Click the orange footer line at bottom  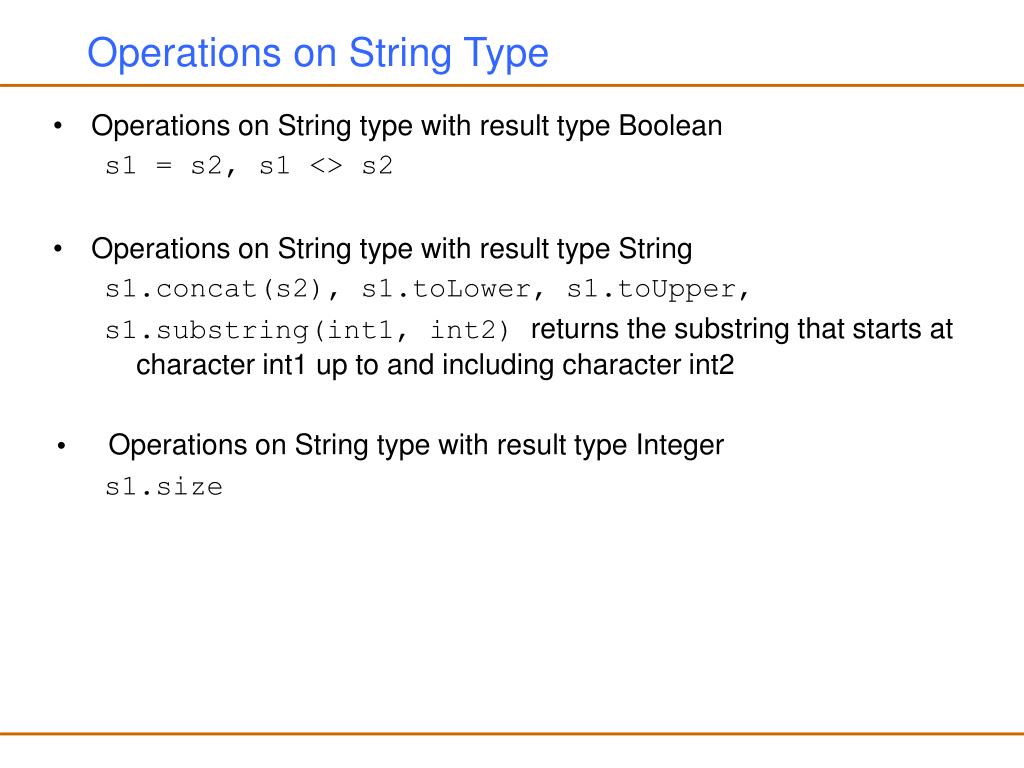click(x=512, y=734)
